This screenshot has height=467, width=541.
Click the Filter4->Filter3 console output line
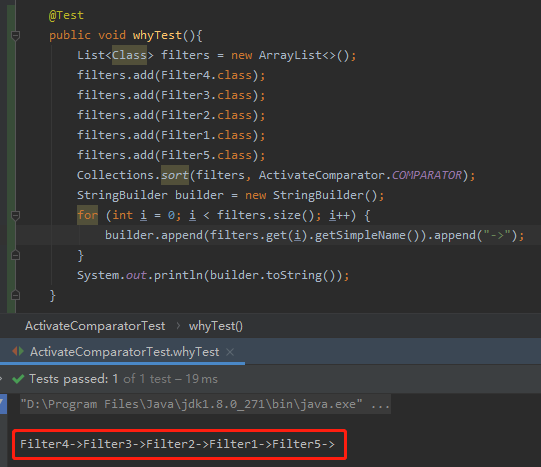177,444
